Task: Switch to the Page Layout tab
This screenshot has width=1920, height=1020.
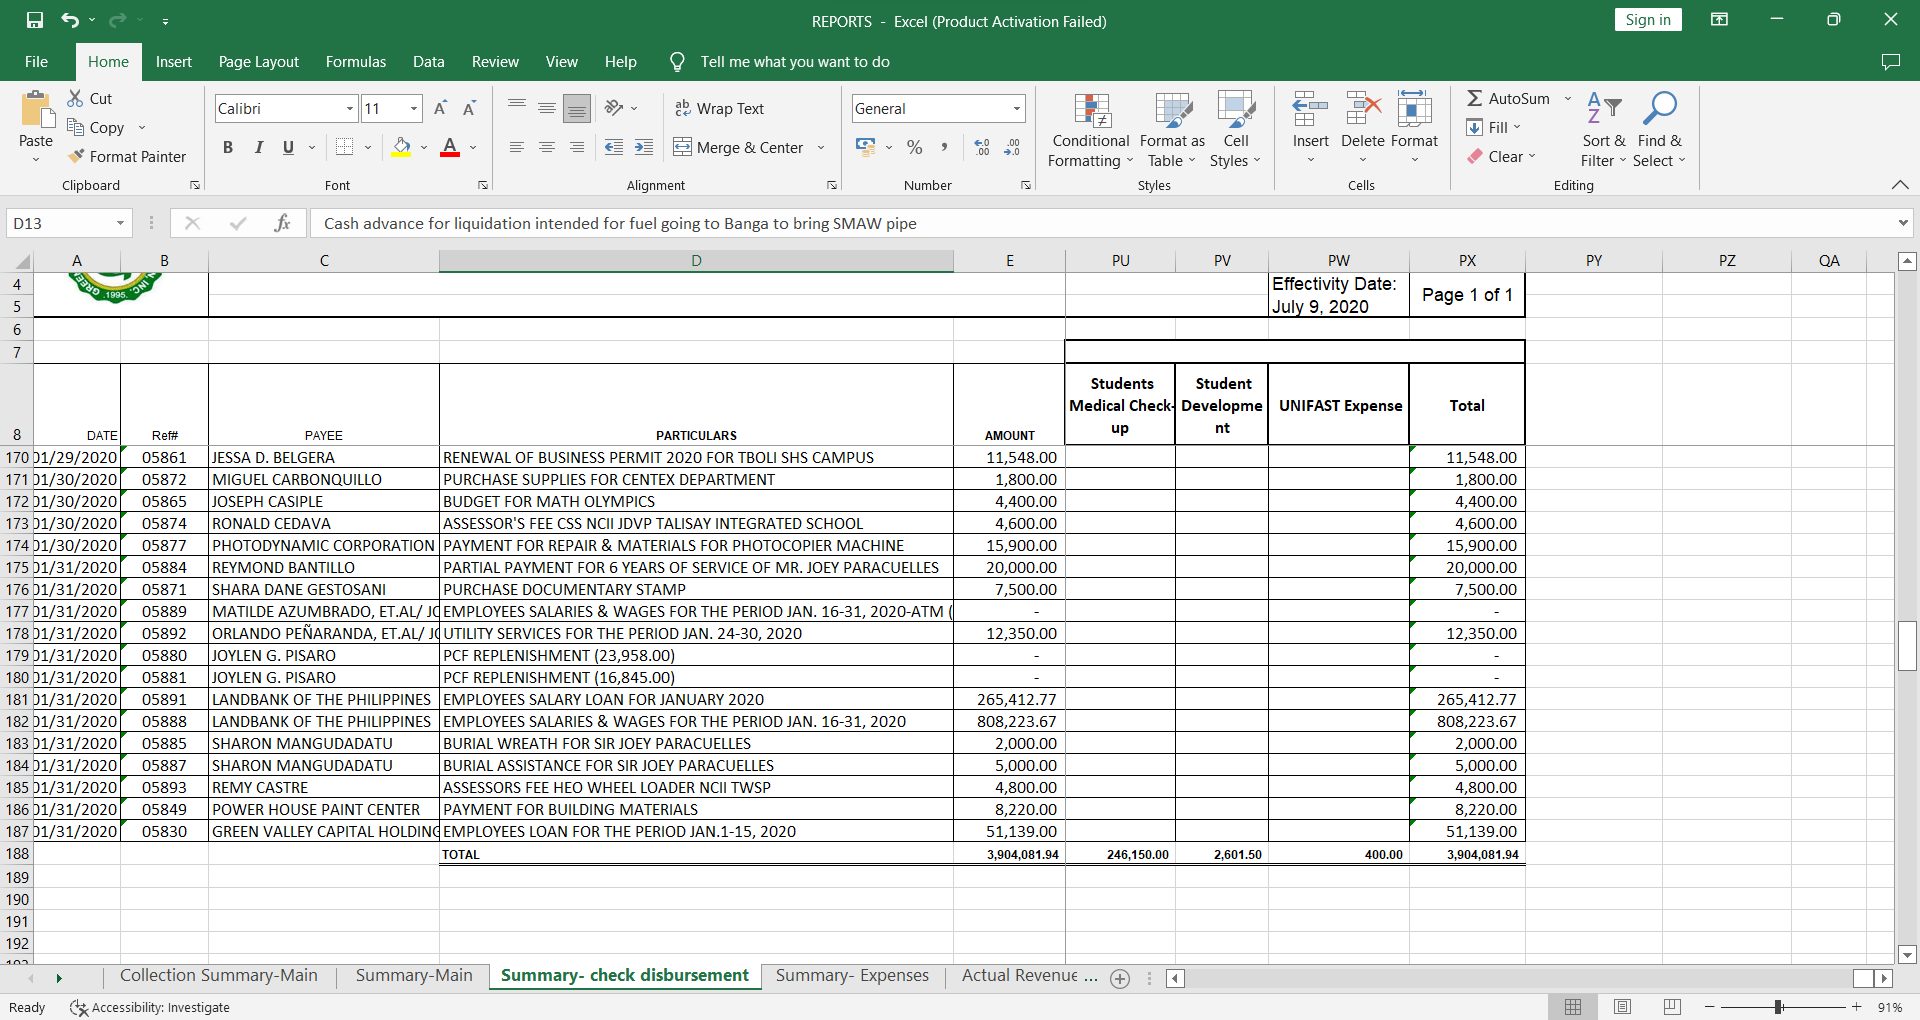Action: point(259,61)
